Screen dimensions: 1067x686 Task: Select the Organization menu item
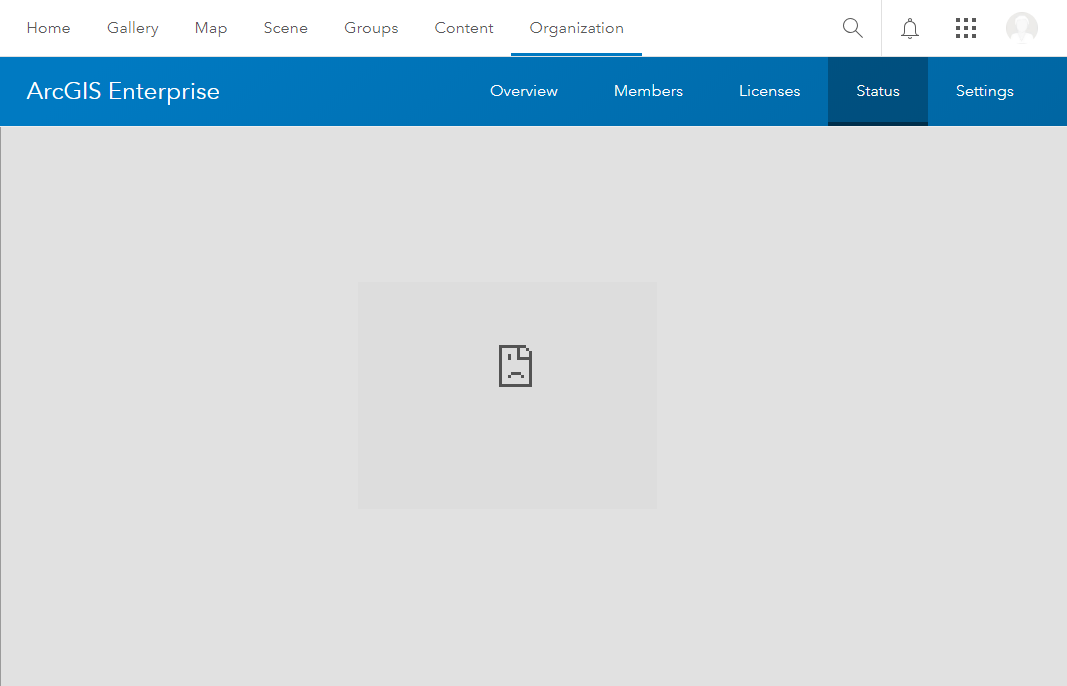(576, 28)
